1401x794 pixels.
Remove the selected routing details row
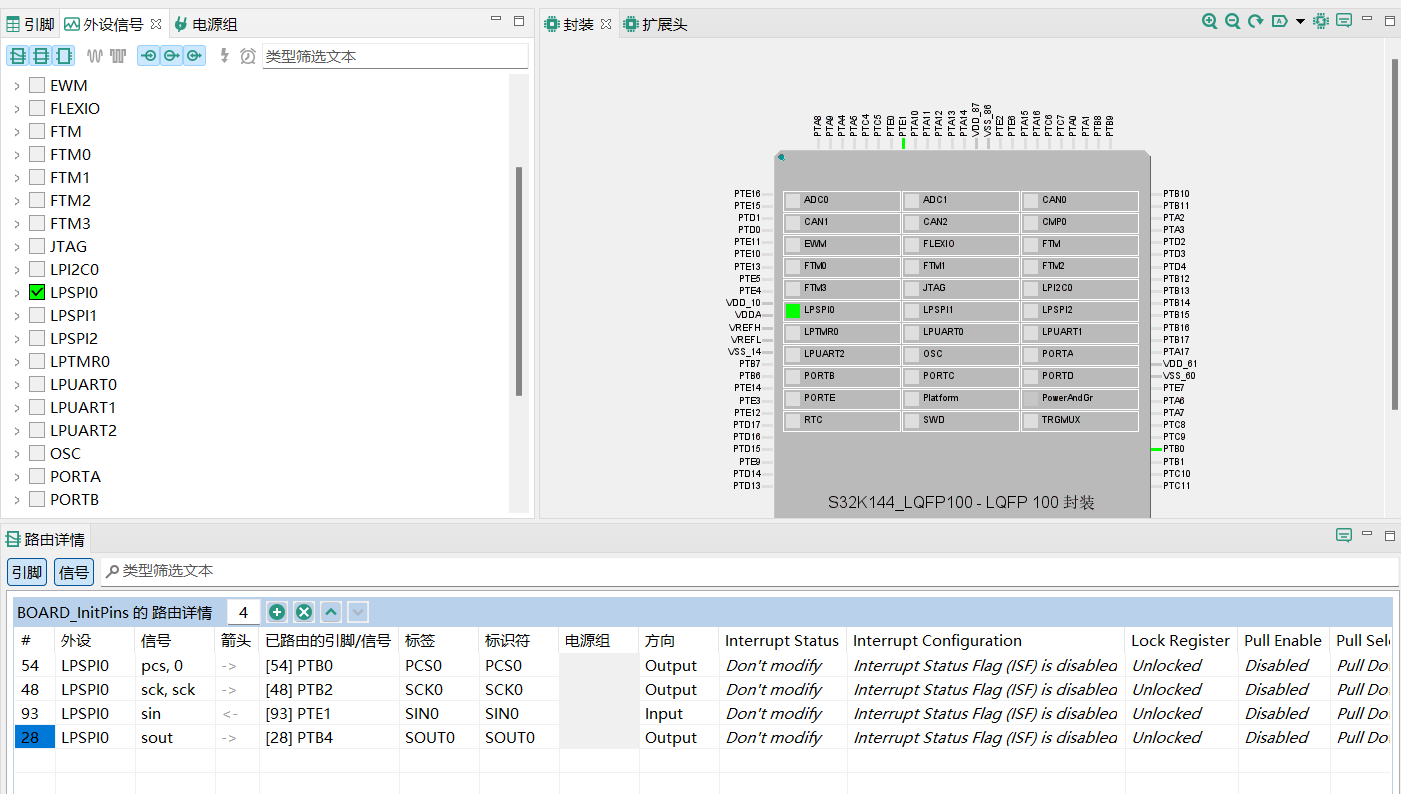pos(304,612)
